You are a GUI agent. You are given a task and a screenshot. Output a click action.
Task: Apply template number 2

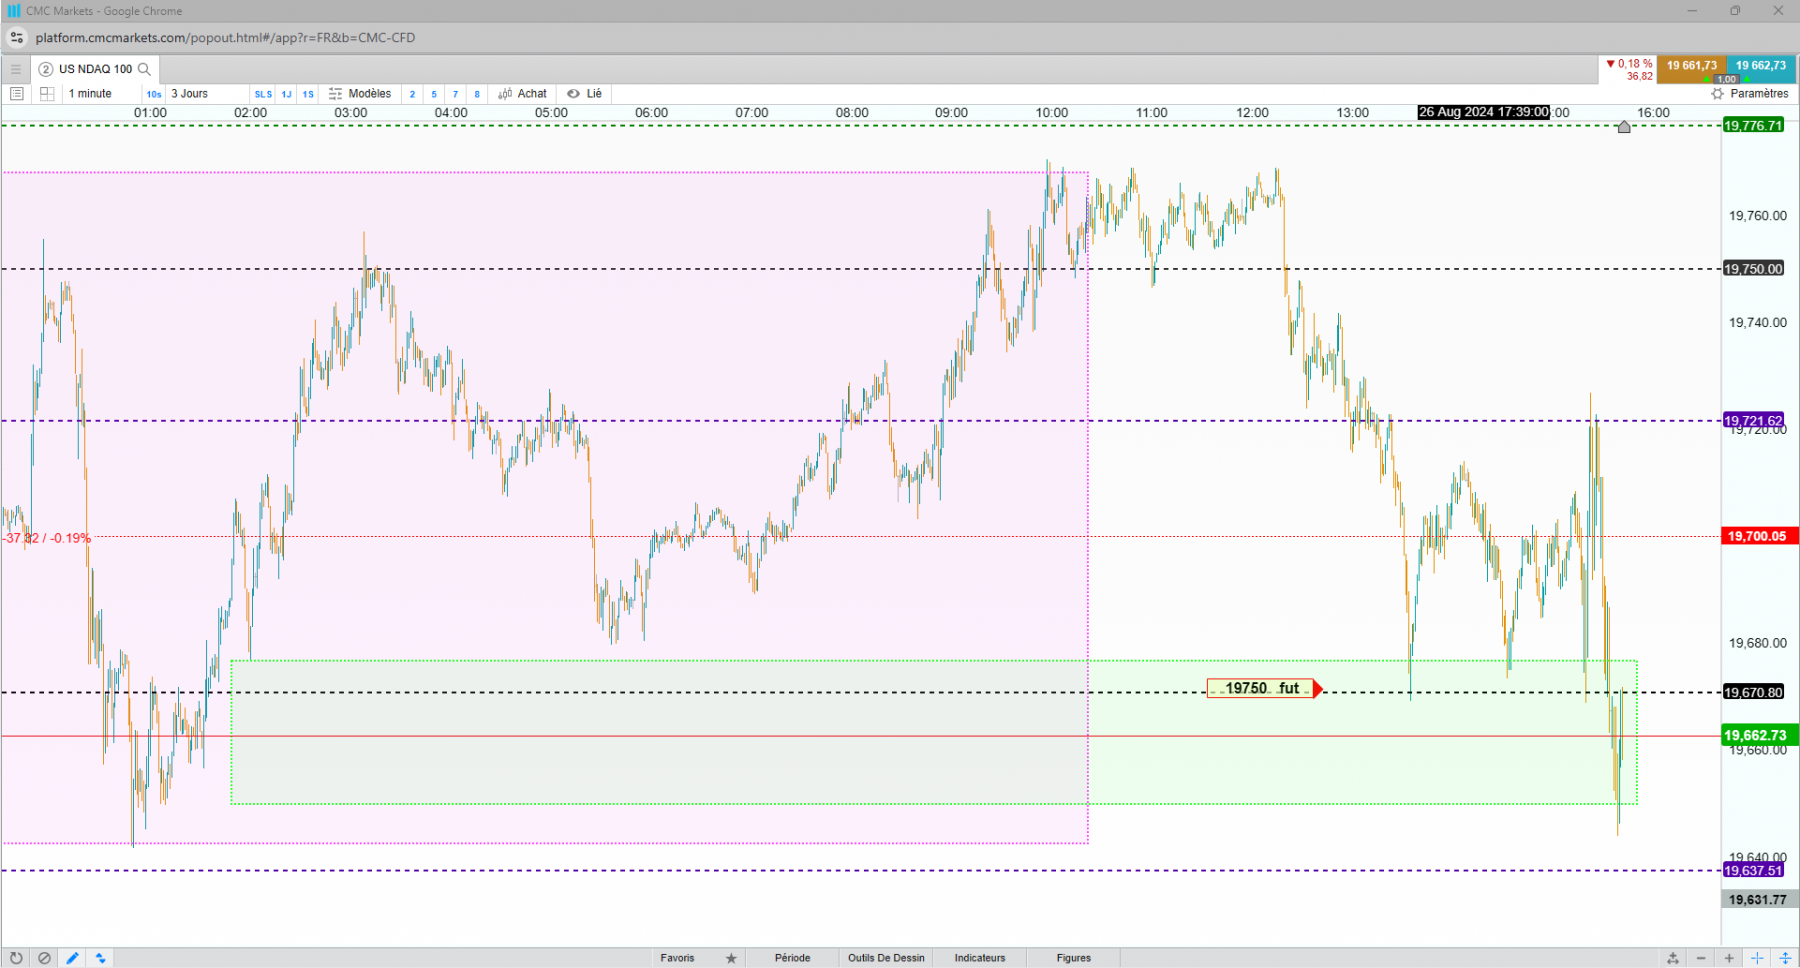point(412,94)
